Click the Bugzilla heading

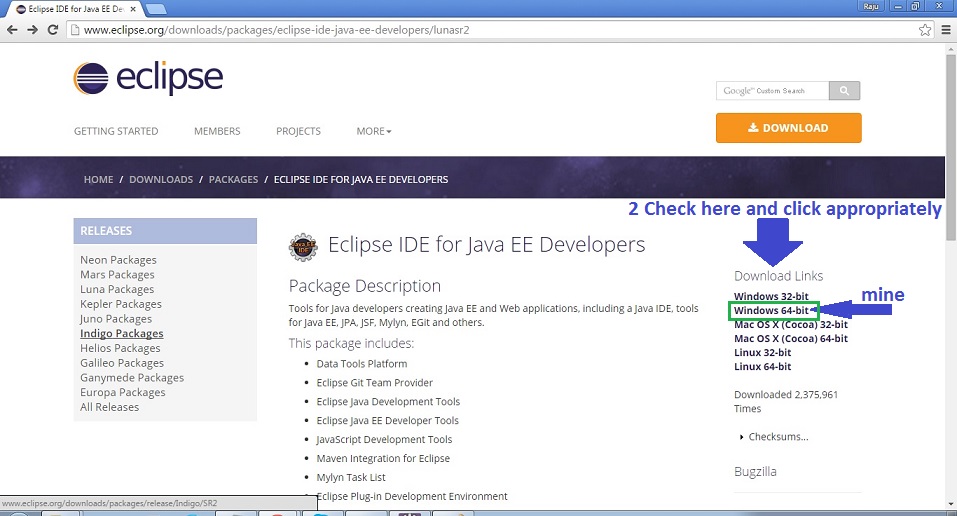coord(755,471)
